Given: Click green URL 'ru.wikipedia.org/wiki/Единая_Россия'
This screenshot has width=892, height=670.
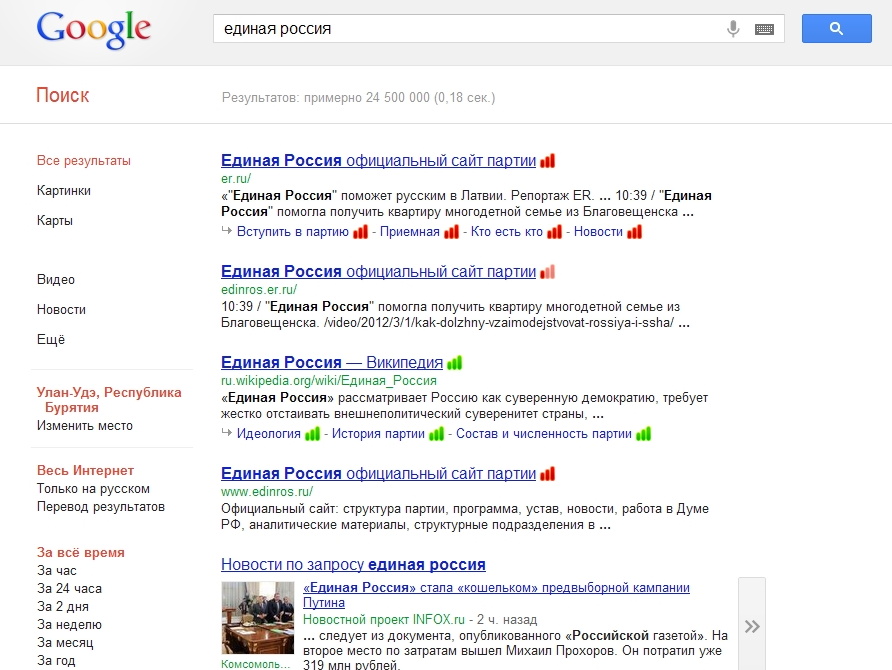Looking at the screenshot, I should (x=329, y=381).
